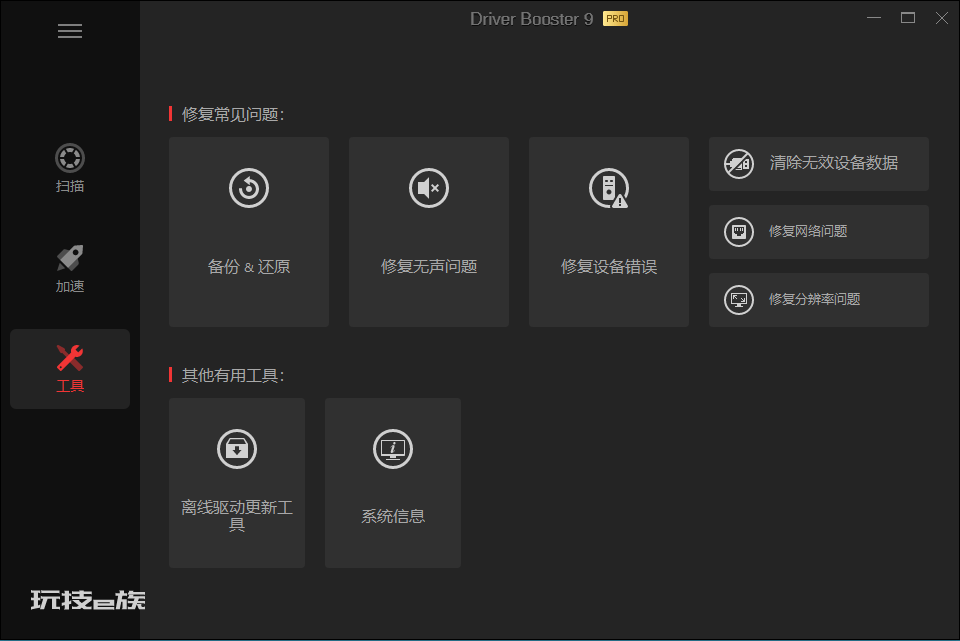Close the Driver Booster window
This screenshot has width=960, height=641.
click(x=942, y=18)
